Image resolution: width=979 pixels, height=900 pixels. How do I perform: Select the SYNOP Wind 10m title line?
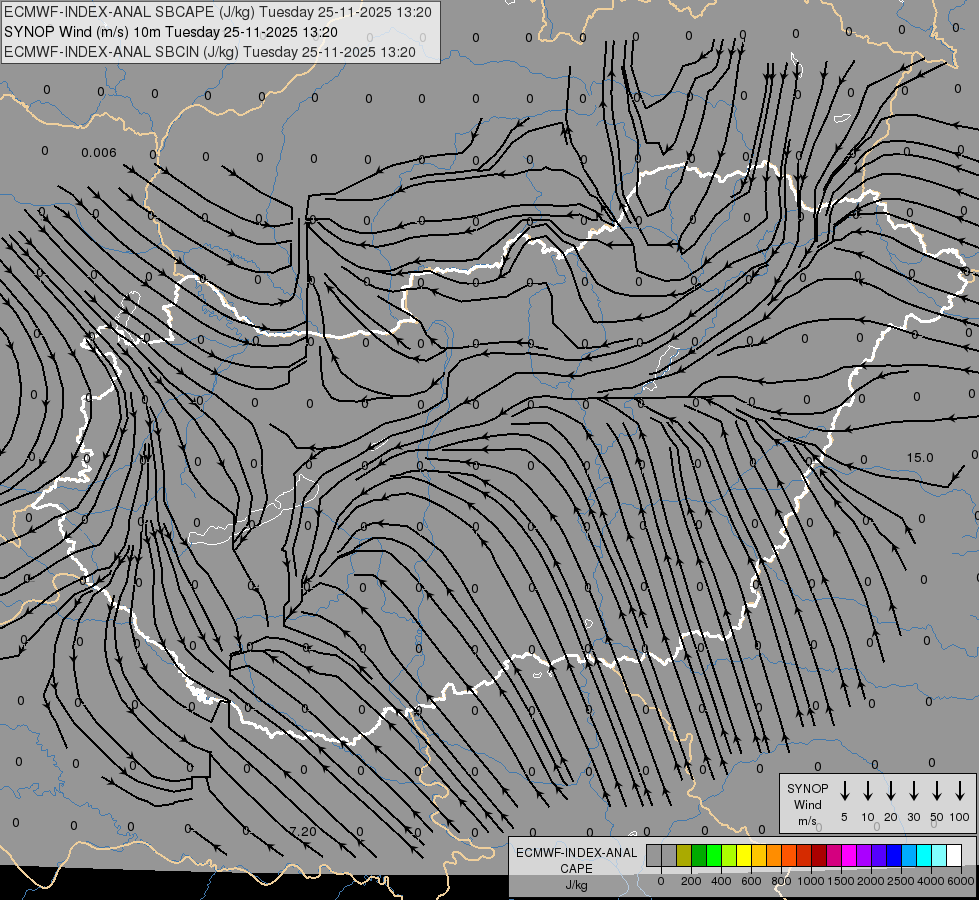pyautogui.click(x=170, y=32)
